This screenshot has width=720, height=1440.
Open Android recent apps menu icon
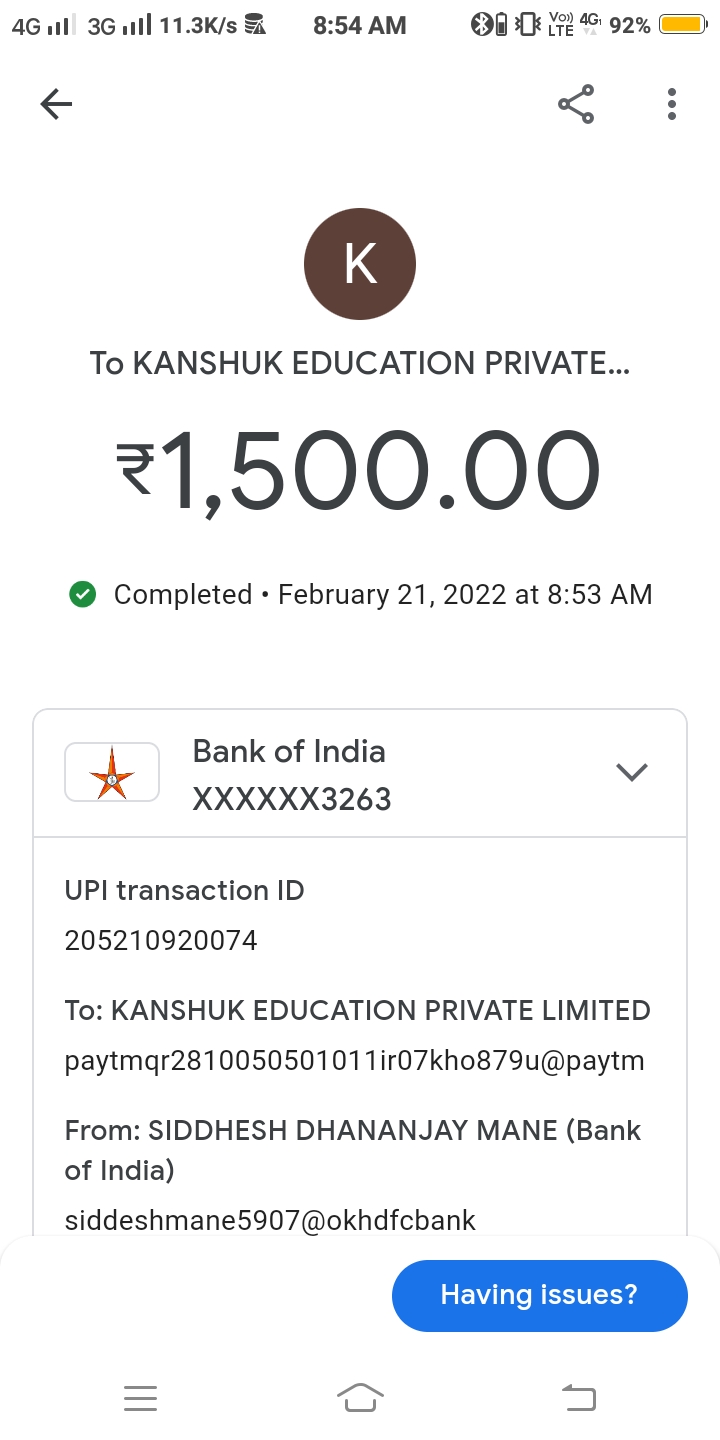141,1398
